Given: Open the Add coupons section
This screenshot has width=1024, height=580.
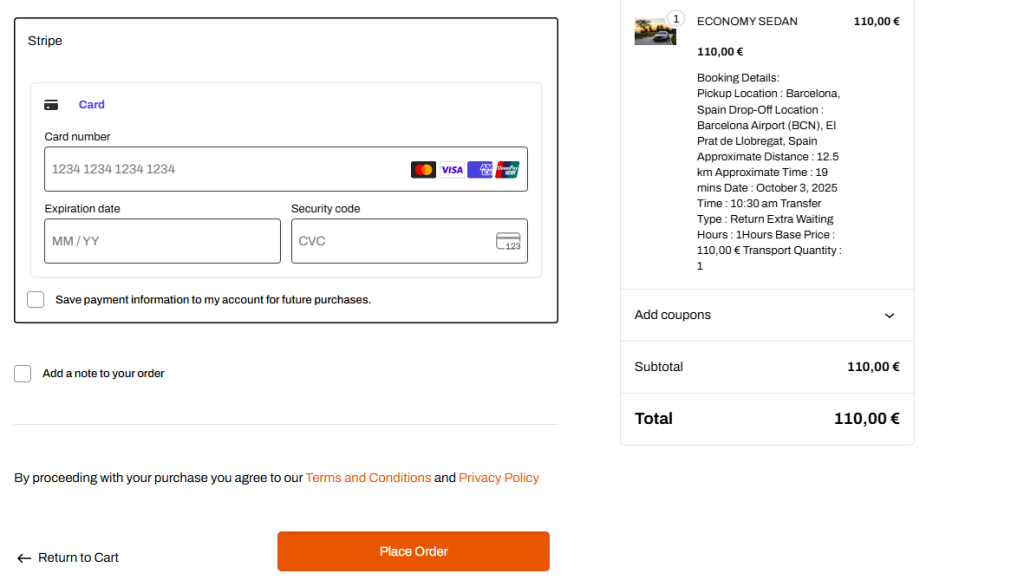Looking at the screenshot, I should click(673, 315).
